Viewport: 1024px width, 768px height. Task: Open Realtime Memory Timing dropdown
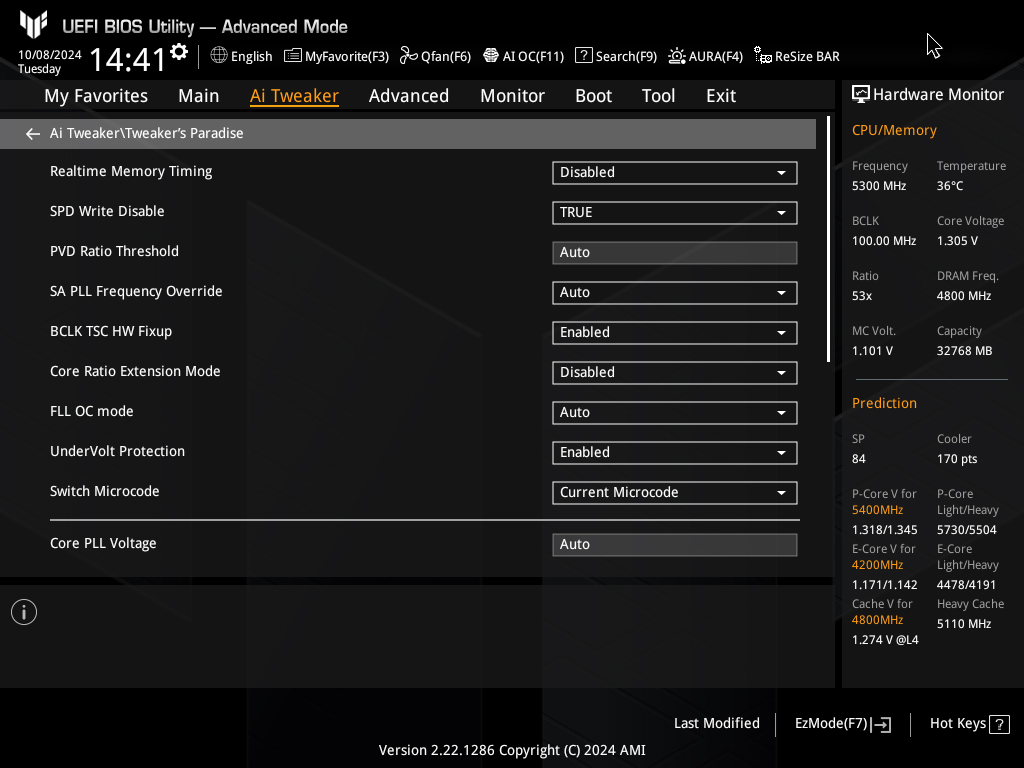click(675, 173)
